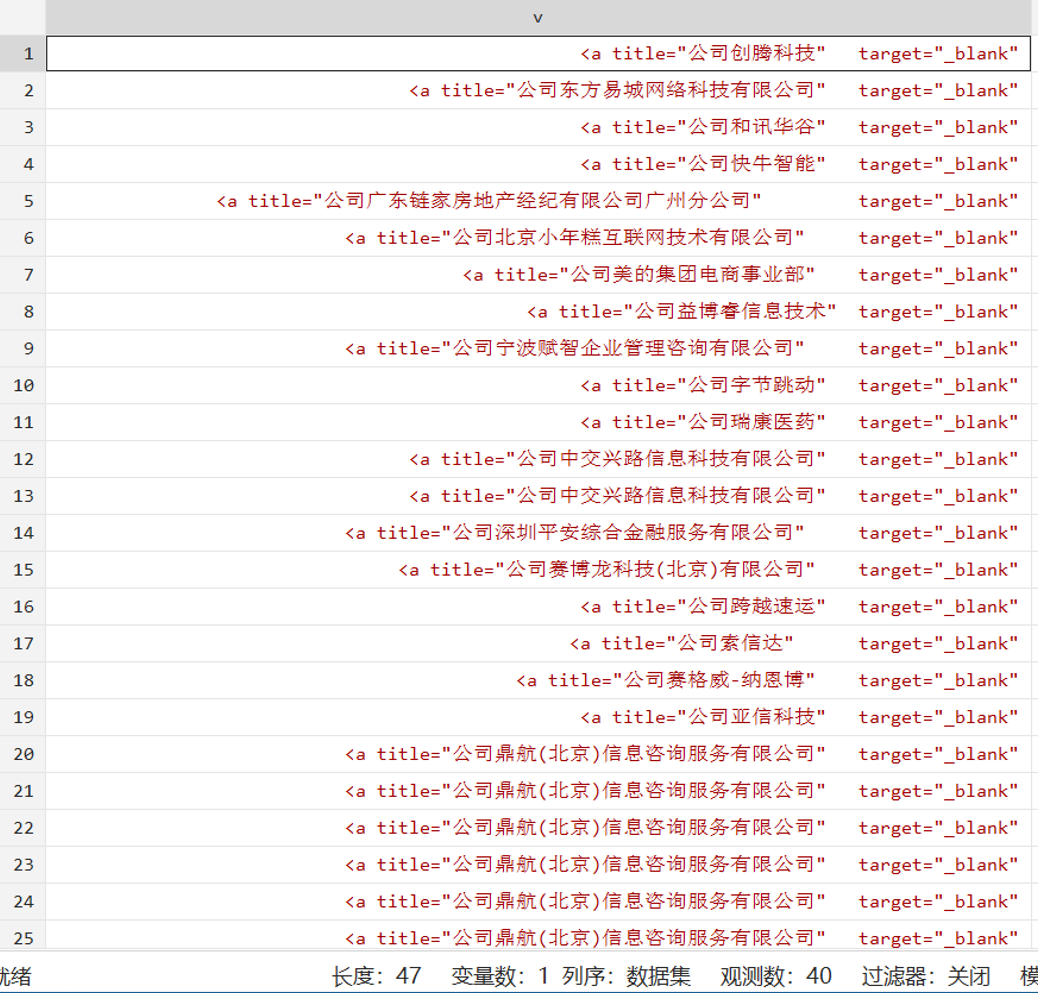Select the cell containing 公司东方易城网络科技有限公司
Image resolution: width=1038 pixels, height=993 pixels.
pos(538,91)
